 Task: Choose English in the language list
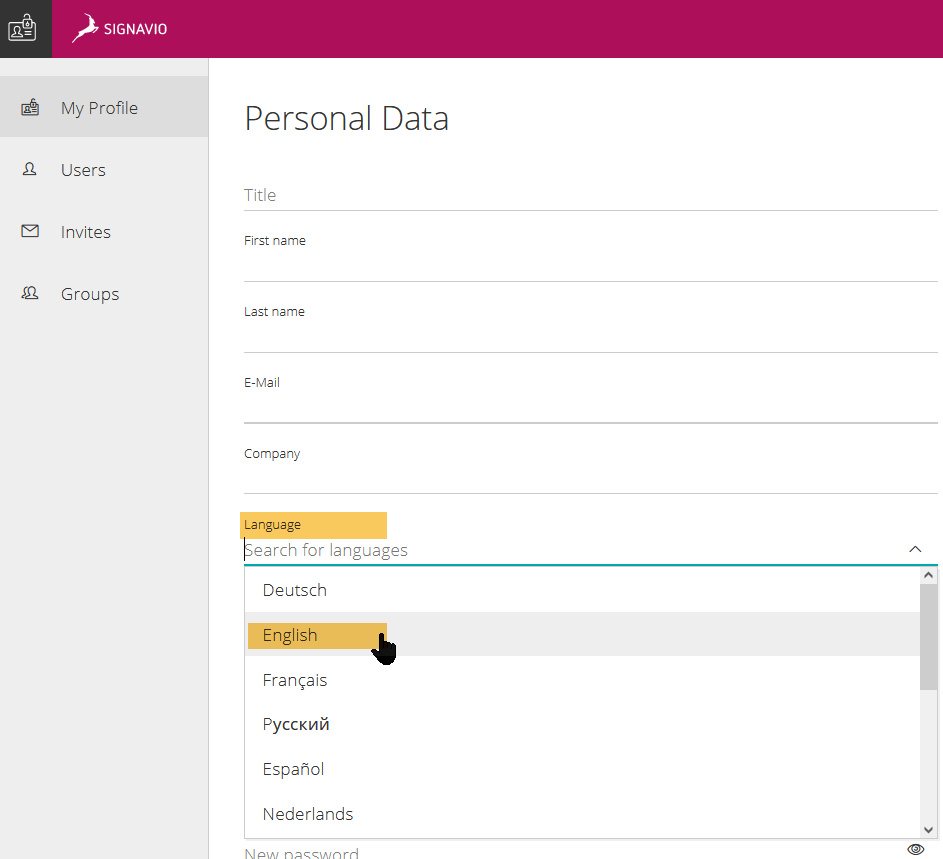coord(582,635)
